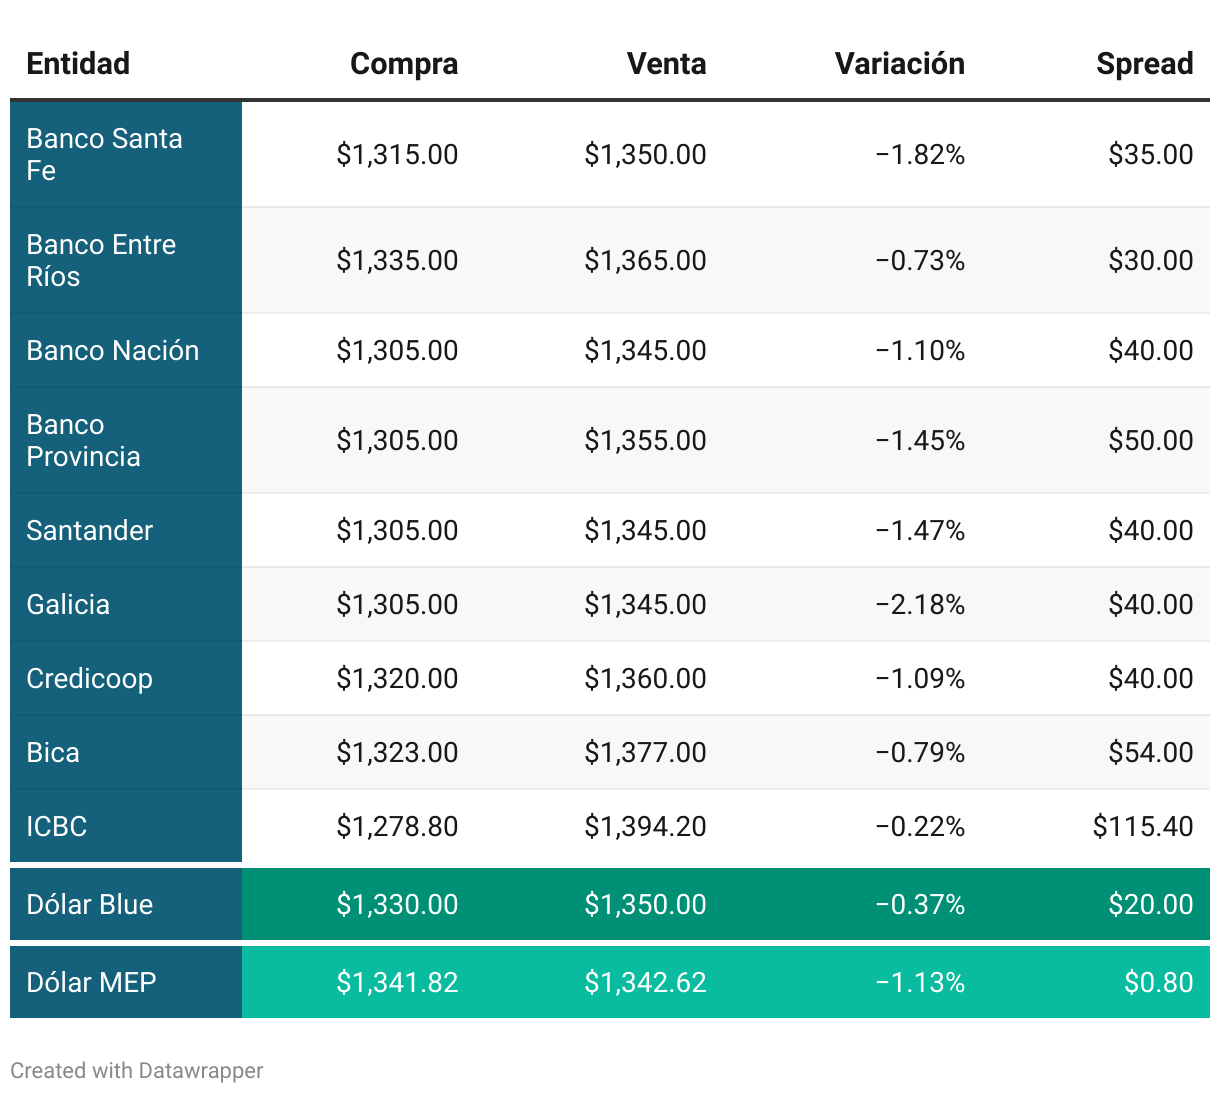Click the Banco Nación entity cell
The image size is (1220, 1094).
pos(113,351)
